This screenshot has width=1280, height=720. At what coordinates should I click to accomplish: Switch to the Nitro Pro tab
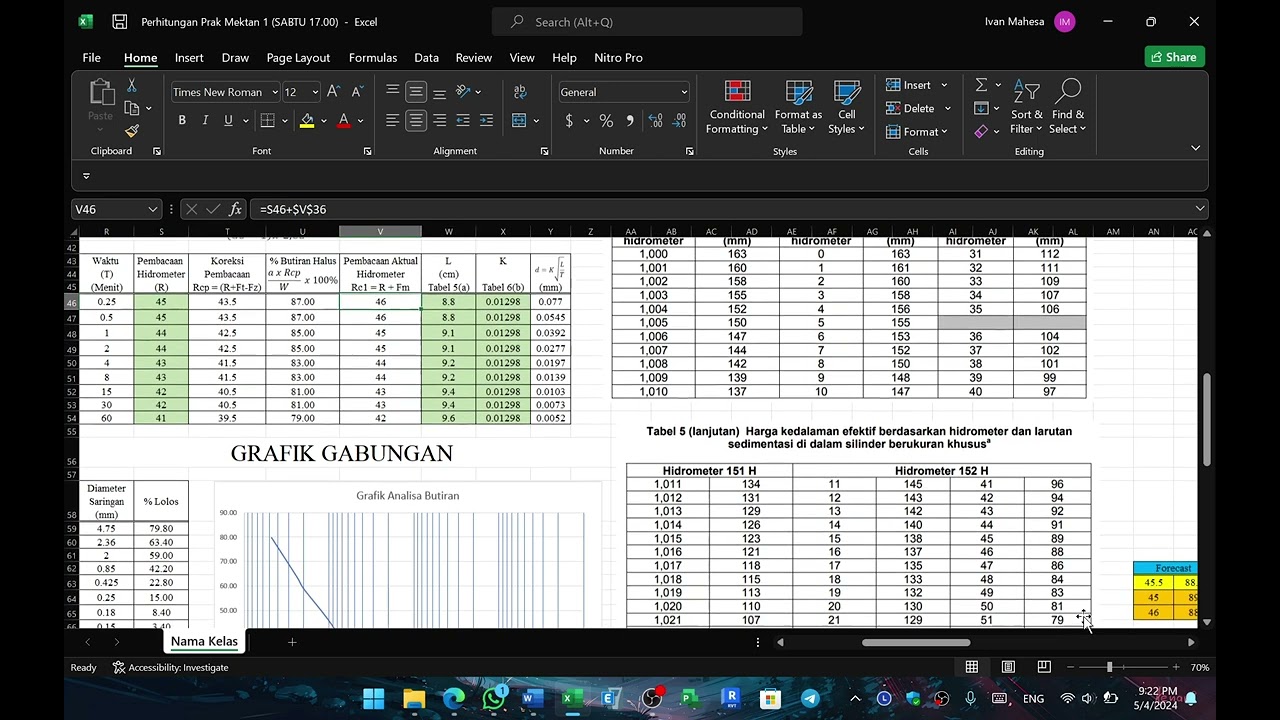tap(618, 58)
